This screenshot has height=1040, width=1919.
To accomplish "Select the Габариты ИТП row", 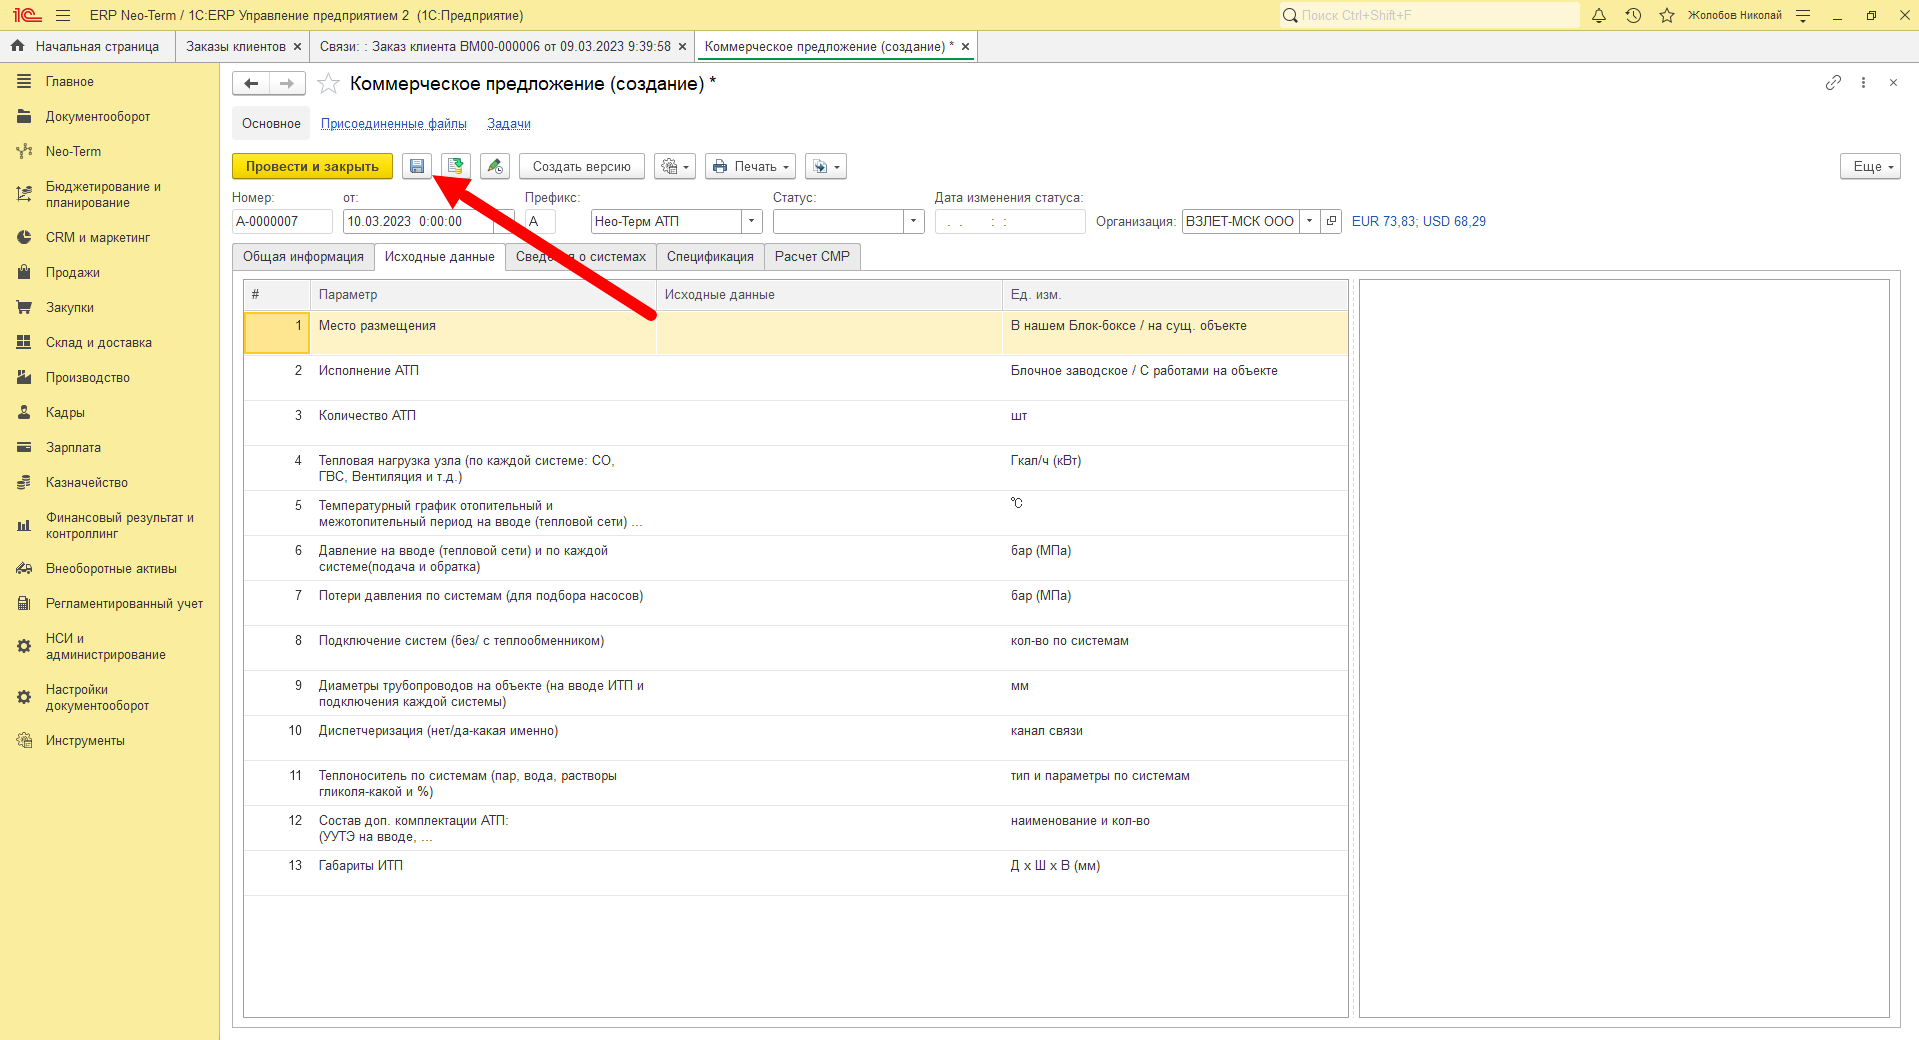I will 796,873.
